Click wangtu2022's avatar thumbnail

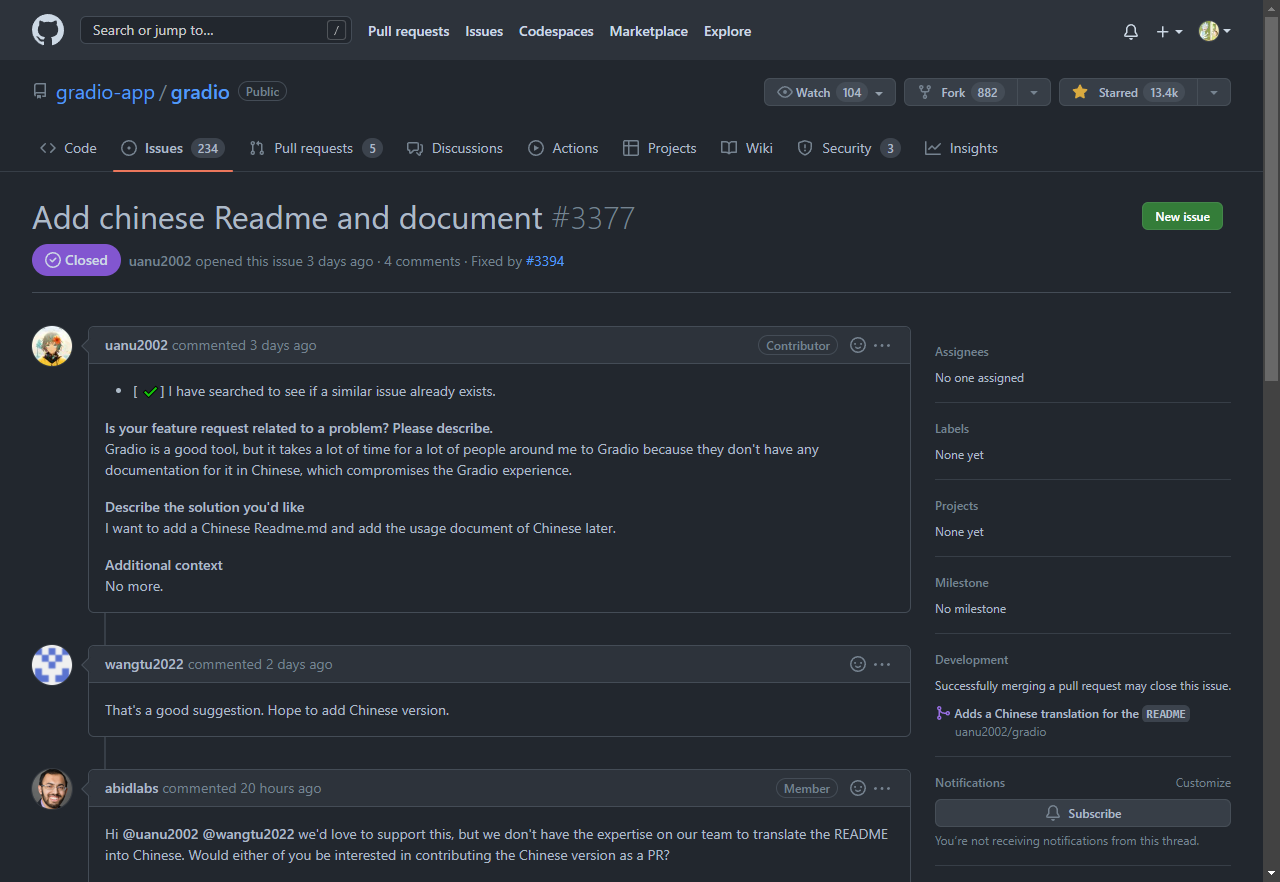point(52,665)
